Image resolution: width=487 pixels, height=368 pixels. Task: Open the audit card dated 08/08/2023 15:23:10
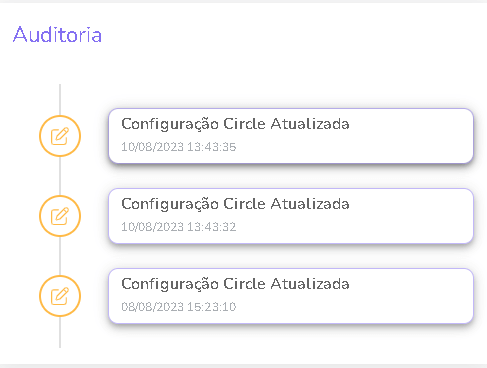(291, 296)
